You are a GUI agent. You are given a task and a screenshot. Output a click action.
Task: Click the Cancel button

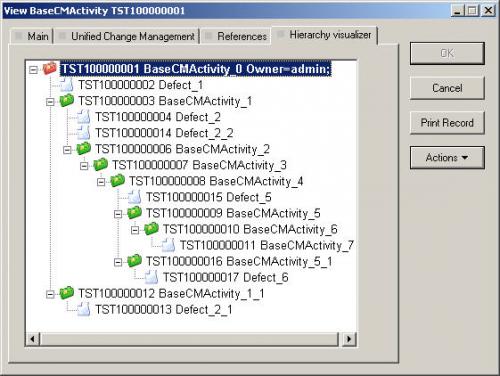pyautogui.click(x=447, y=88)
